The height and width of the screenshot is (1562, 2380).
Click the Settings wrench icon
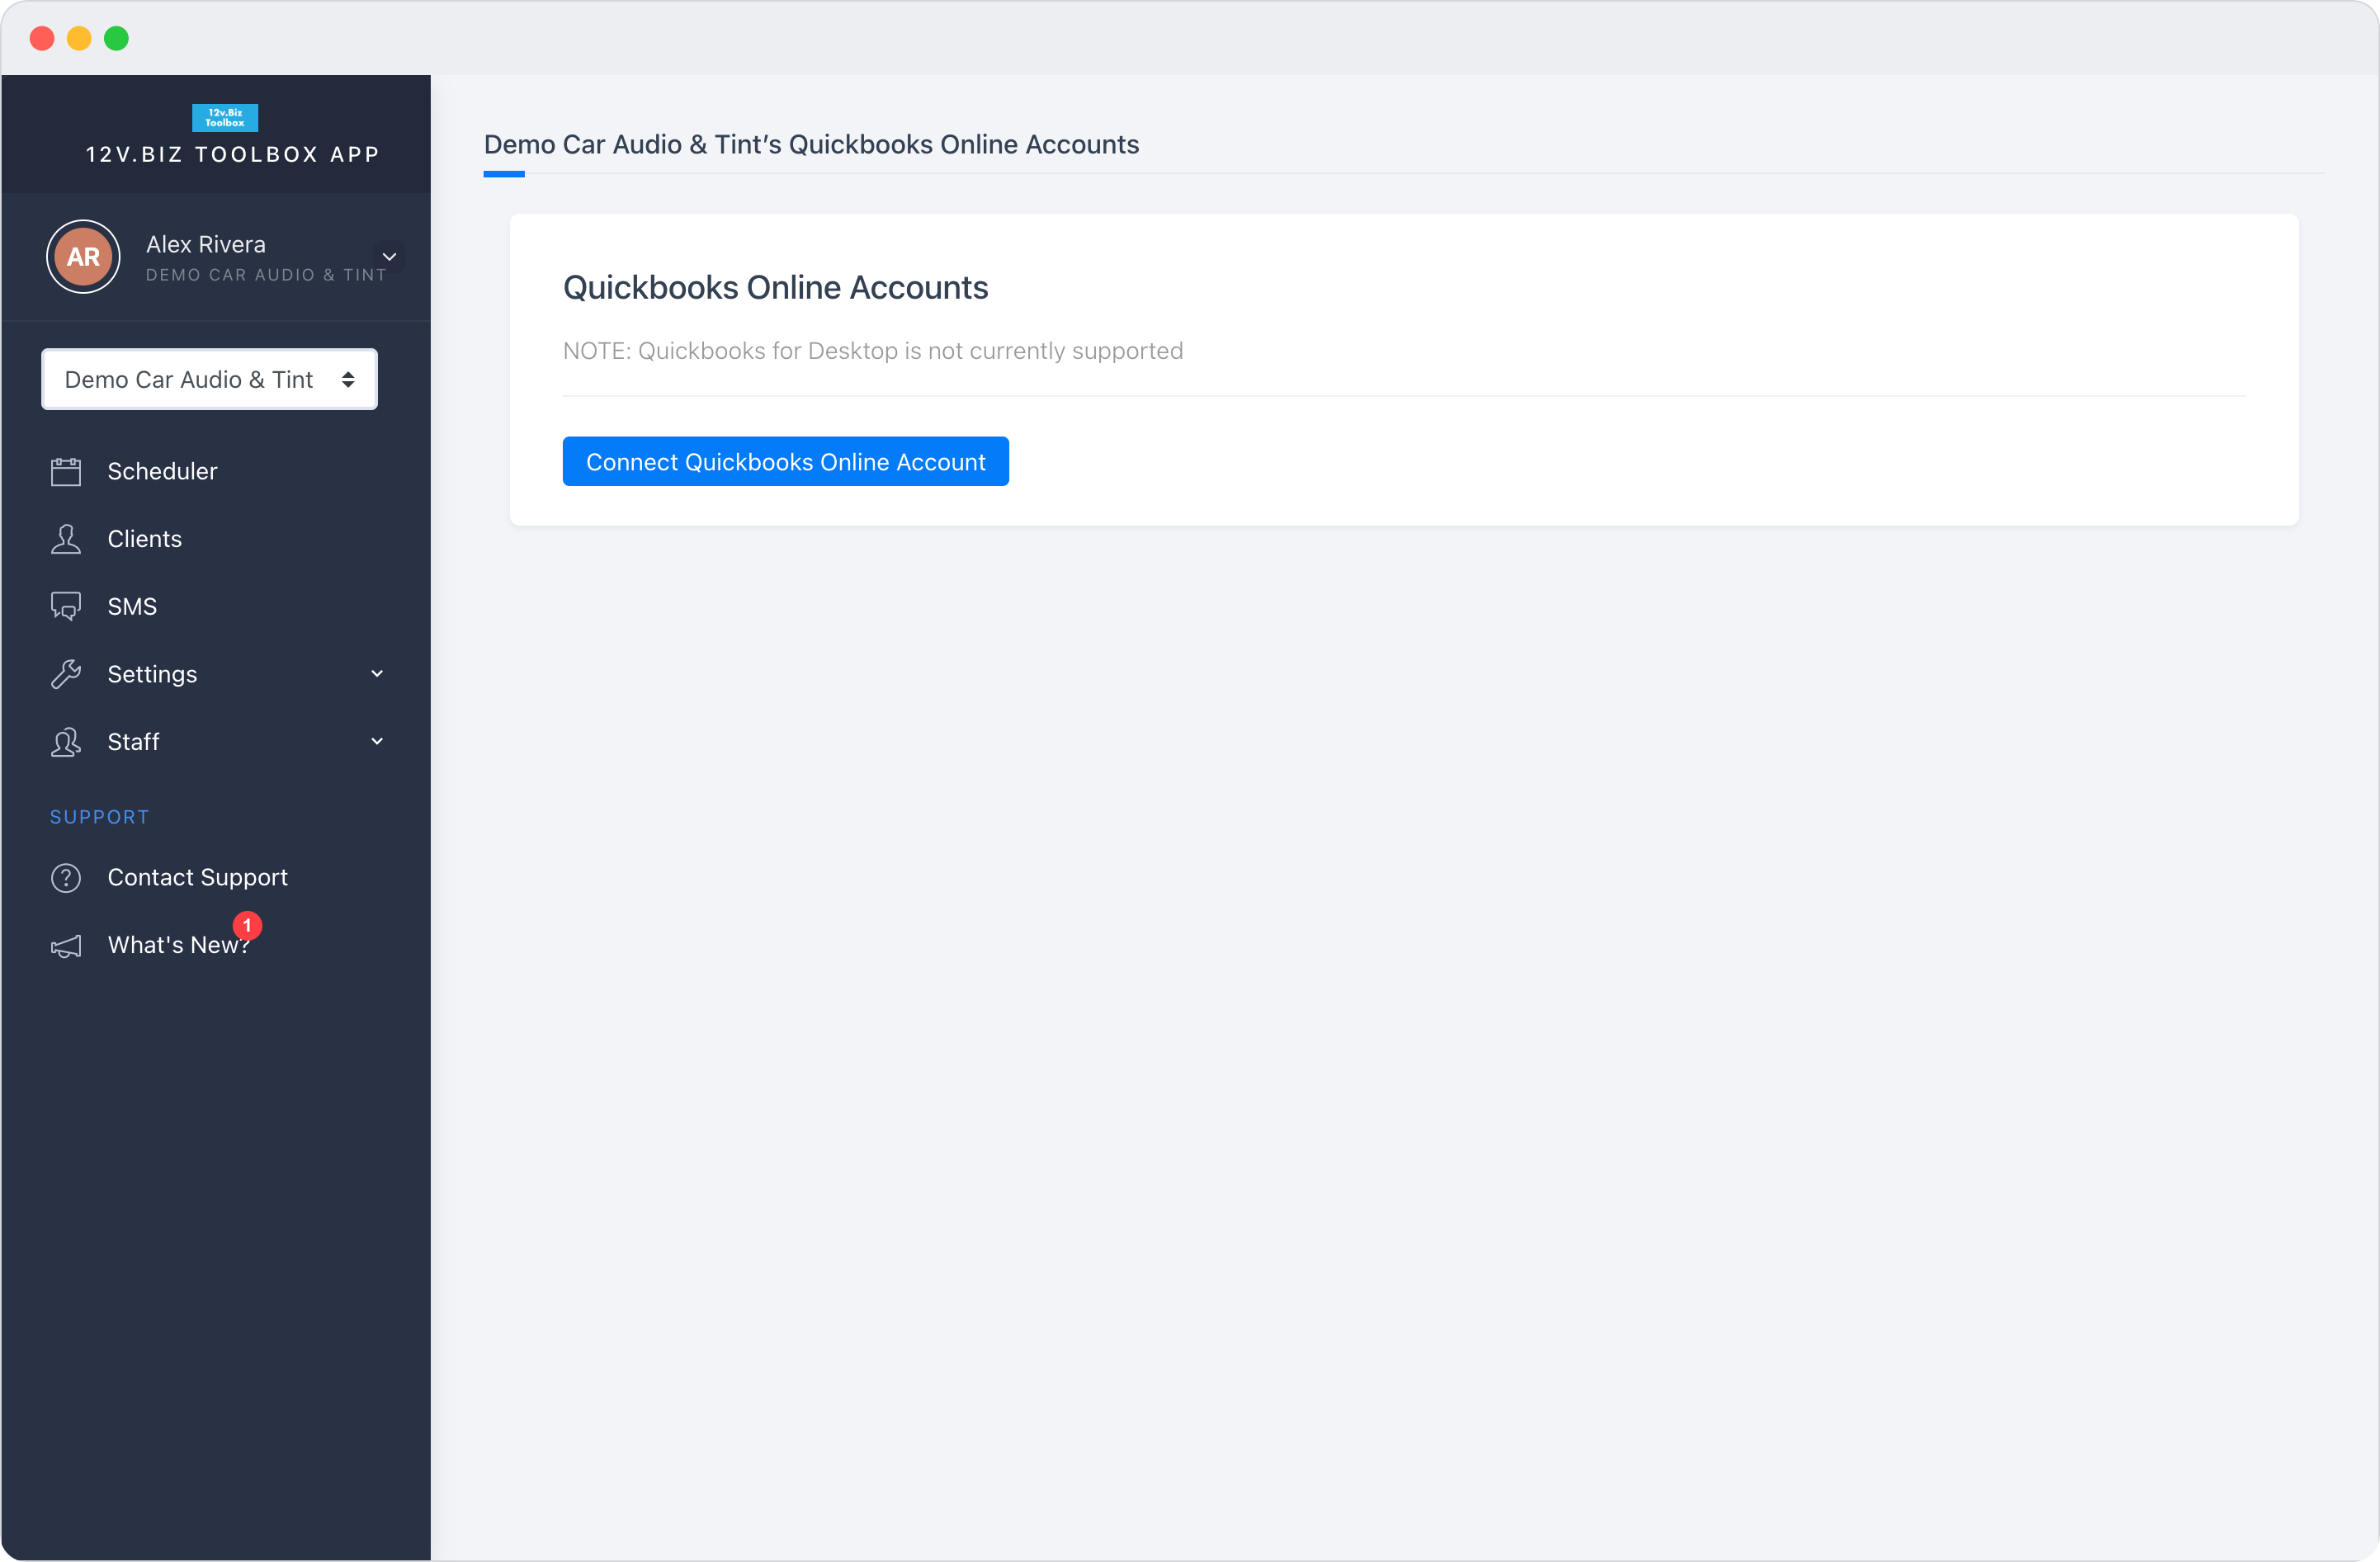click(66, 674)
